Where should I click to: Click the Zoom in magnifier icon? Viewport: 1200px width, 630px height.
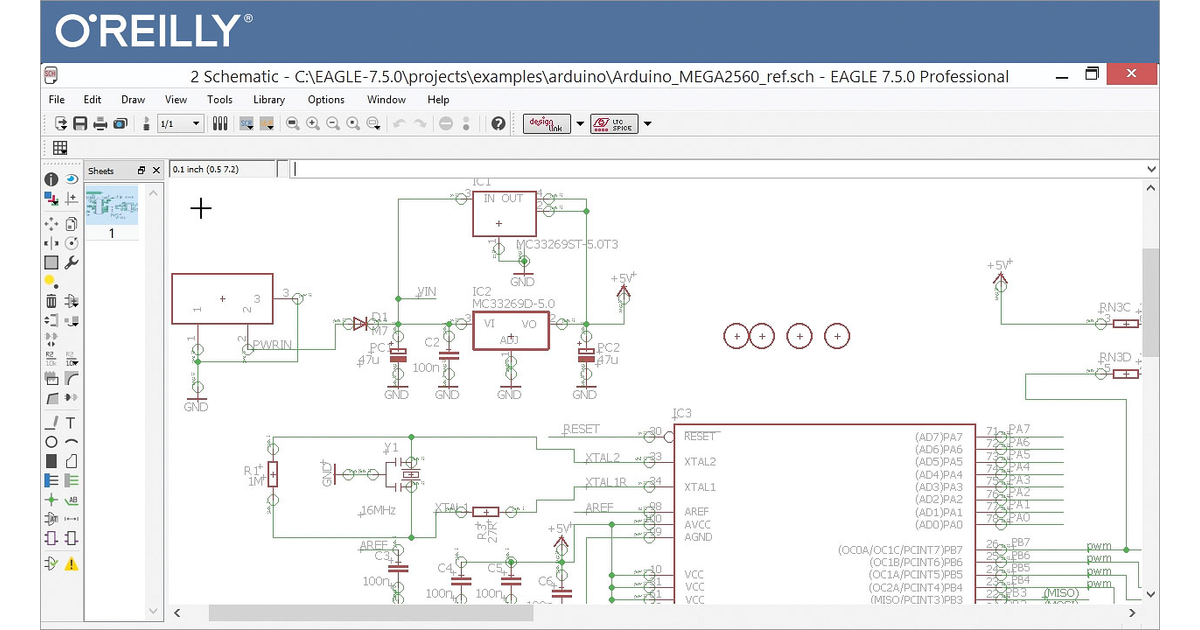click(312, 123)
